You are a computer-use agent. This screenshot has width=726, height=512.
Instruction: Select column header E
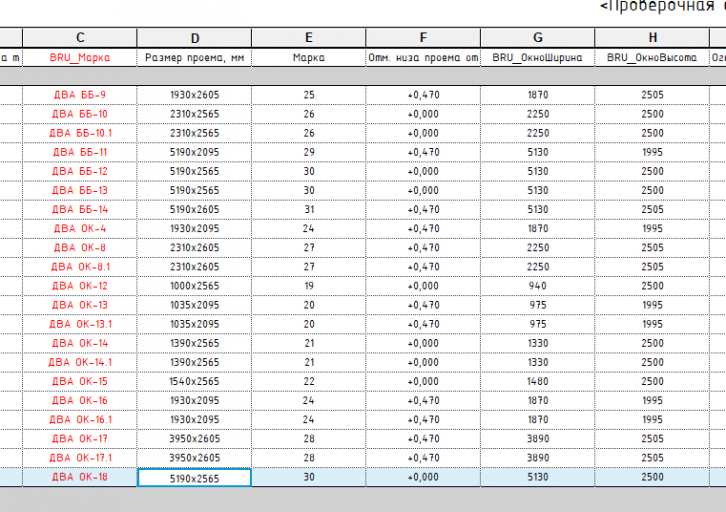(309, 37)
